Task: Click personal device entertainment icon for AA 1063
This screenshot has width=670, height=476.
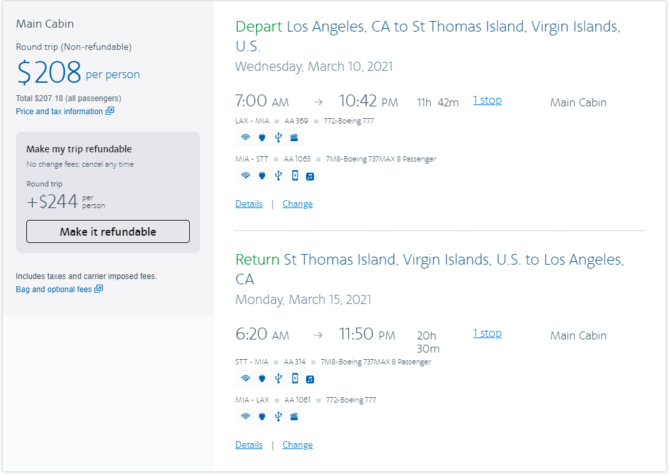Action: (x=295, y=176)
